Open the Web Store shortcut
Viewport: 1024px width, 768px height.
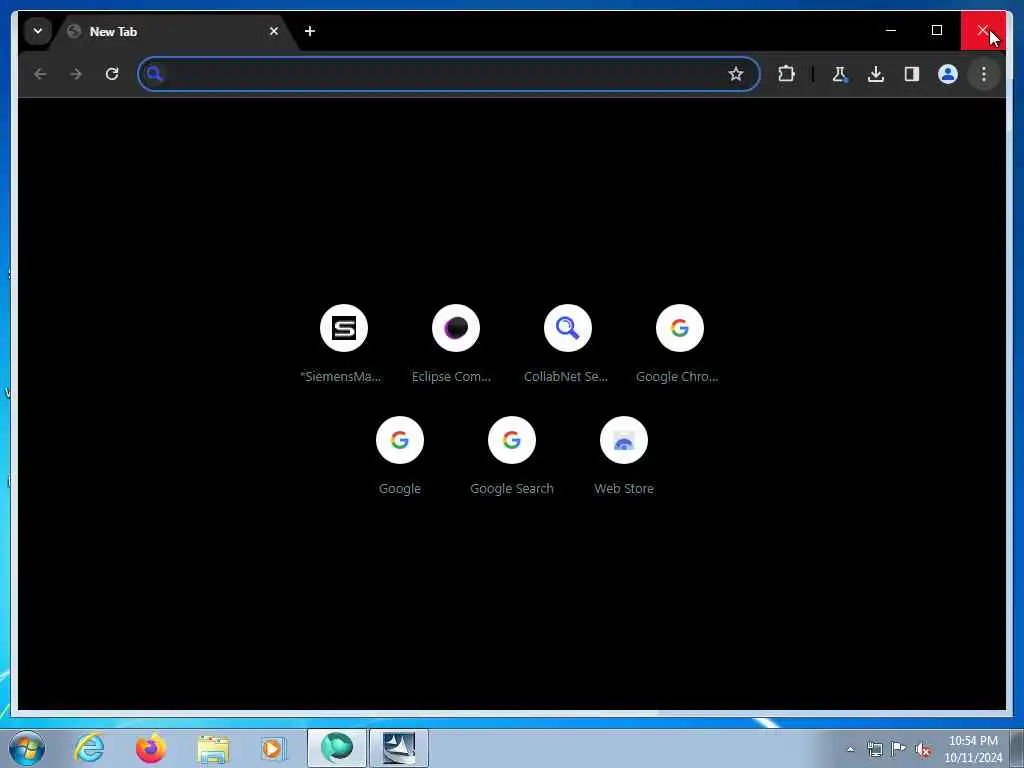(x=624, y=455)
